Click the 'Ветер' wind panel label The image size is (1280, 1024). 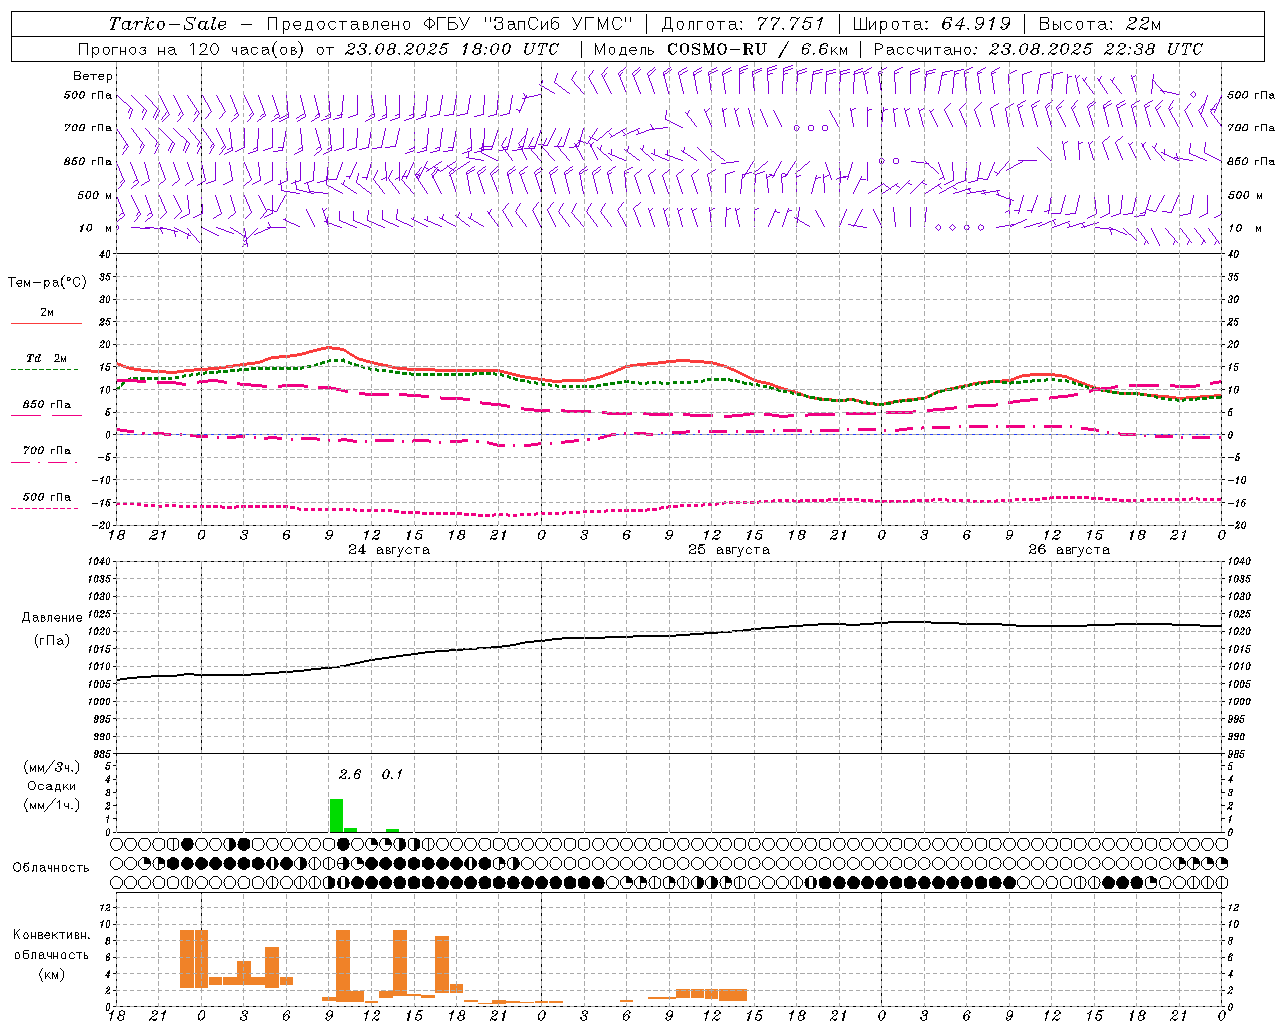tap(93, 76)
